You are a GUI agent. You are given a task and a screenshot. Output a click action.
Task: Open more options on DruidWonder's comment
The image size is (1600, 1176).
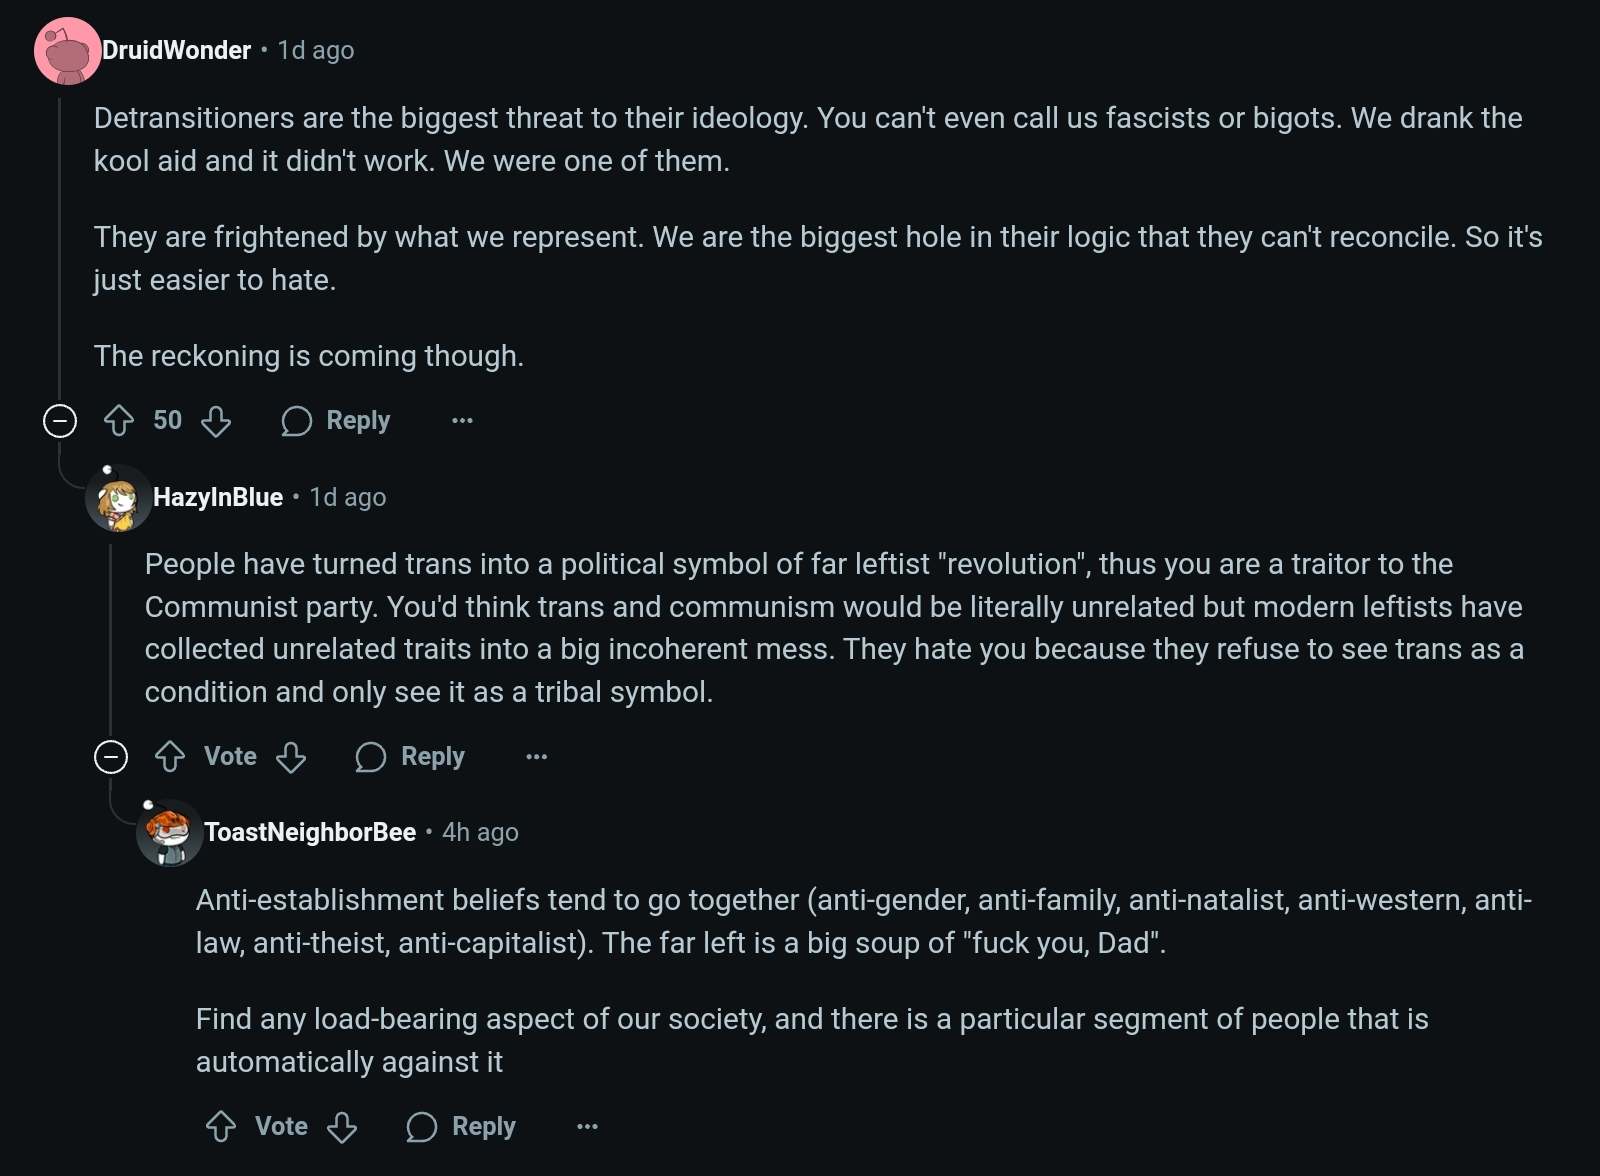462,421
